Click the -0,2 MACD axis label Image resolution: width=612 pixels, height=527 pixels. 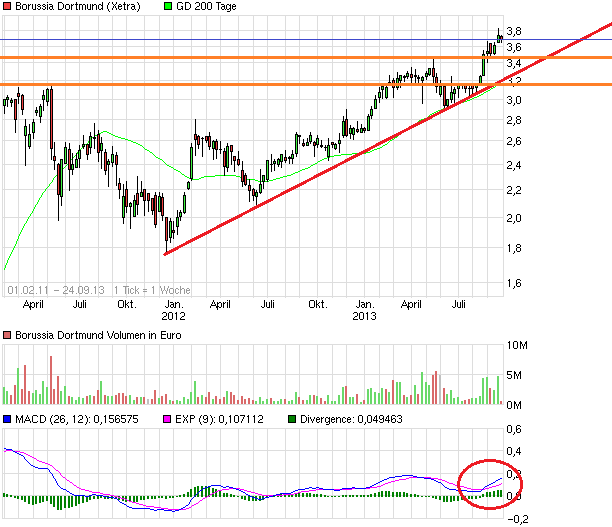518,519
